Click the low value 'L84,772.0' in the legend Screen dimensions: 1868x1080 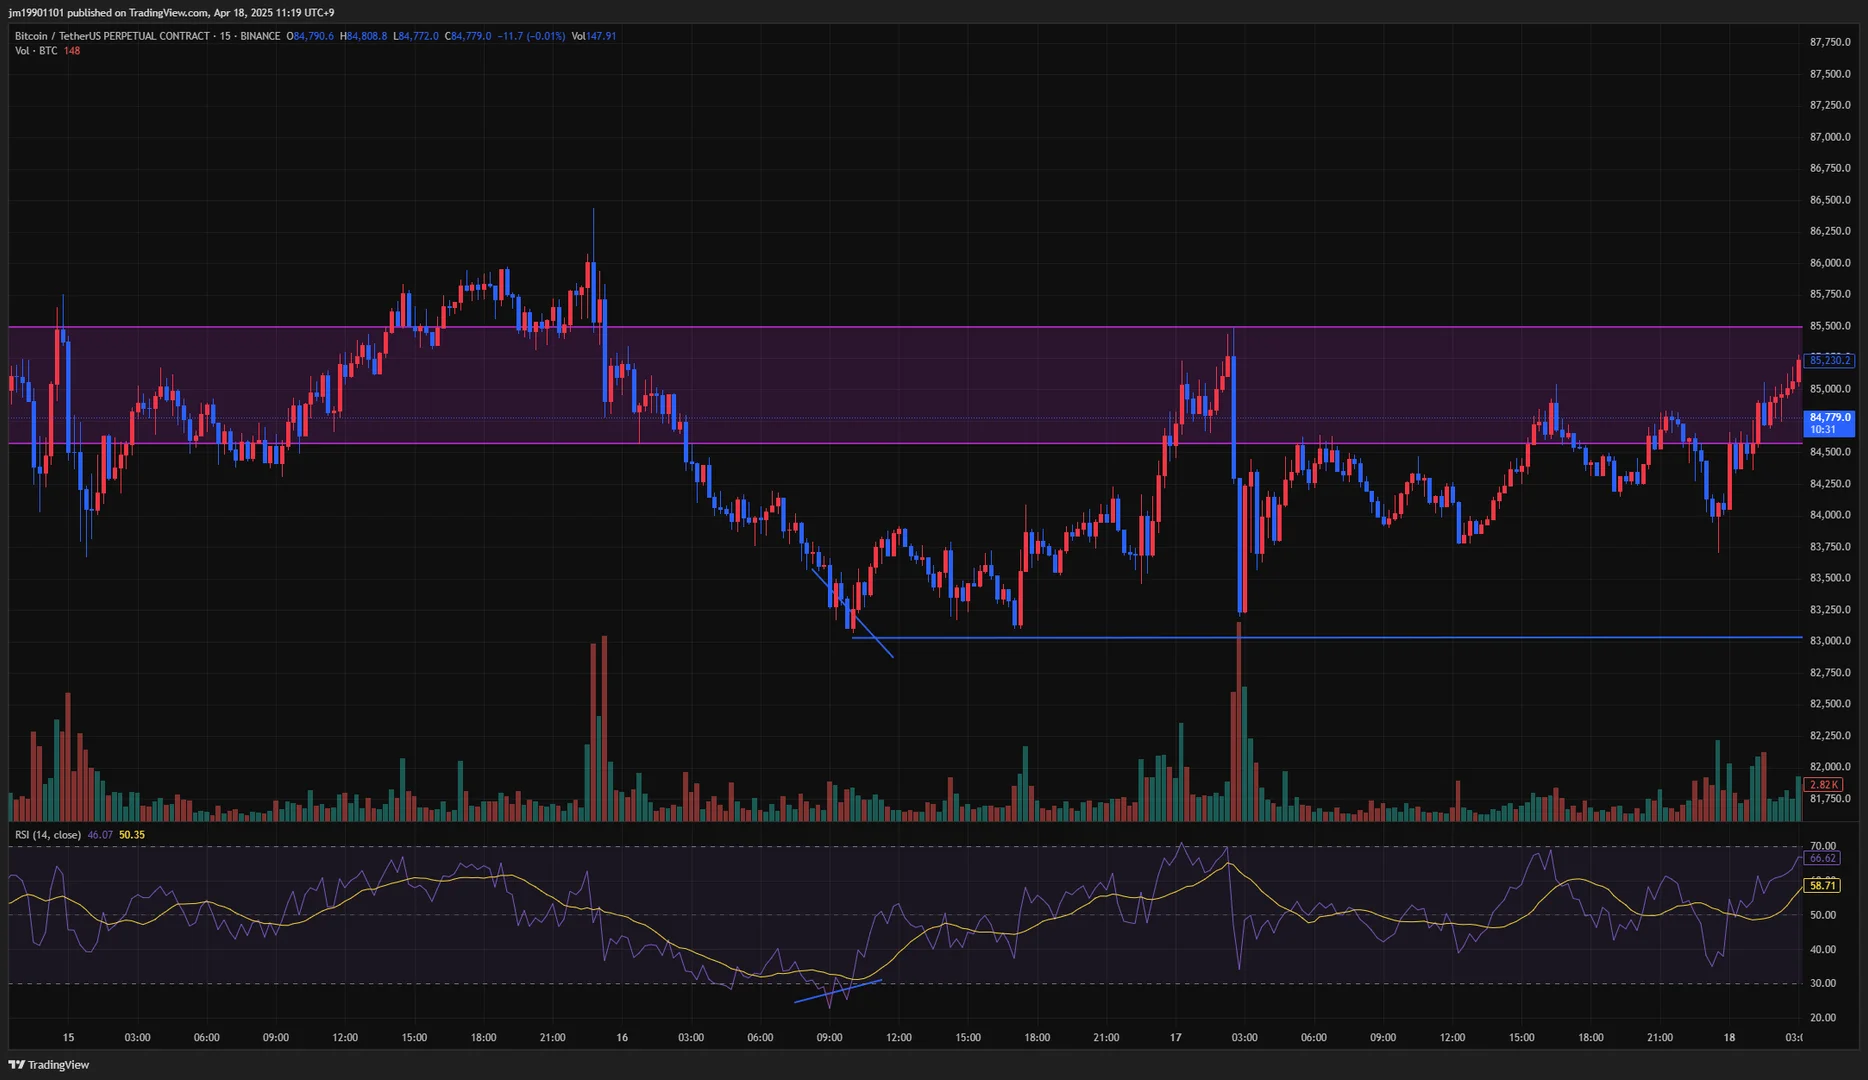click(416, 36)
